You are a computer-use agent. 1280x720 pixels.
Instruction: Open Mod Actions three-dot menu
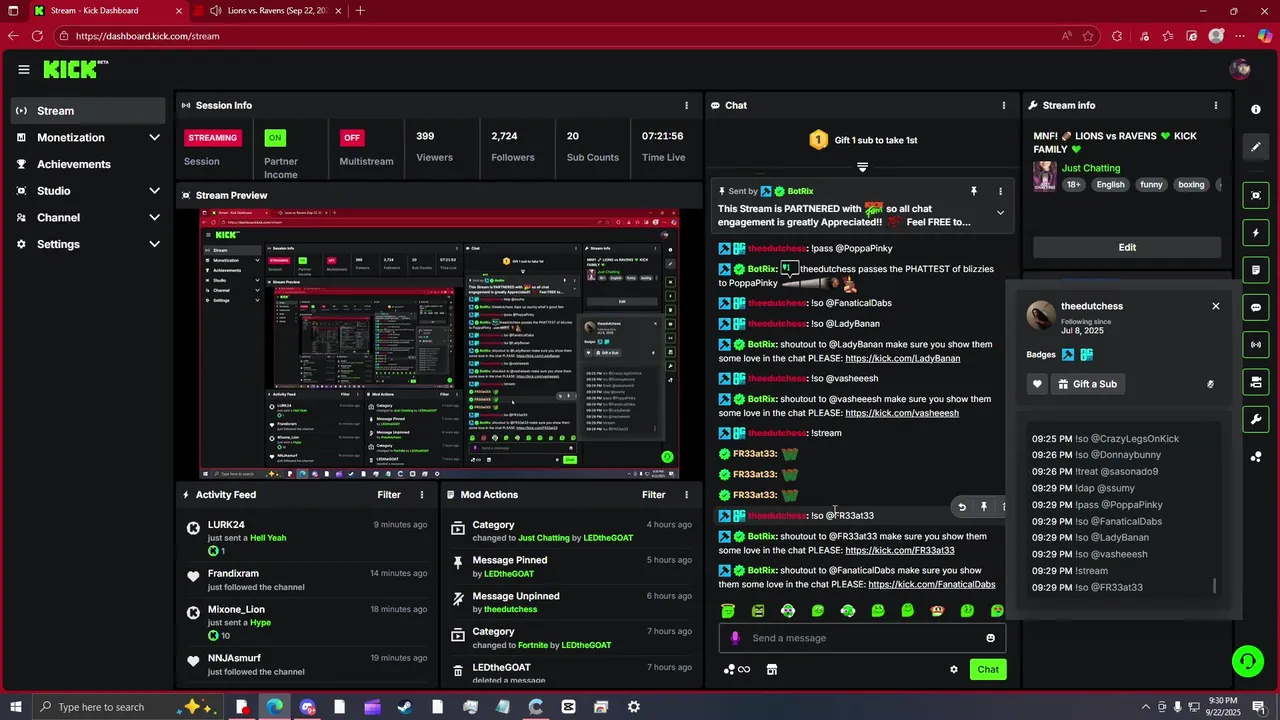[686, 495]
